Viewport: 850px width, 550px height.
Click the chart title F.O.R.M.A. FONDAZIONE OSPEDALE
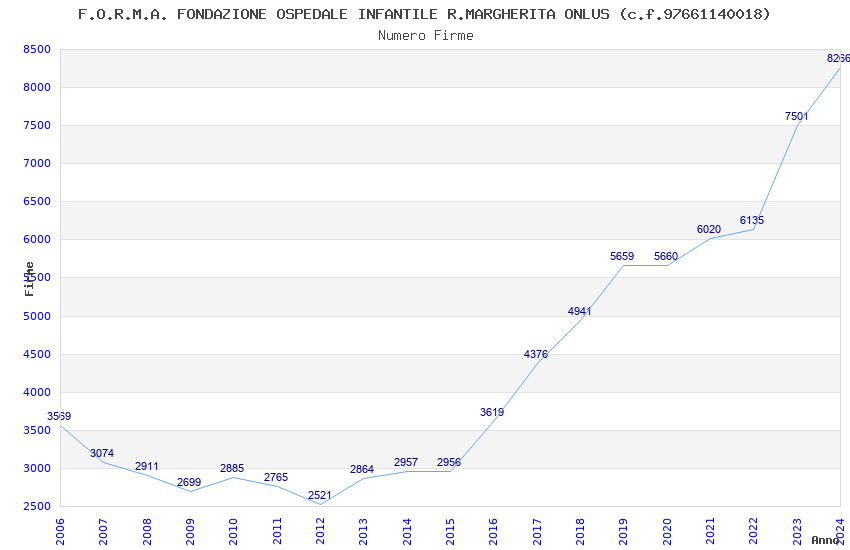click(424, 14)
